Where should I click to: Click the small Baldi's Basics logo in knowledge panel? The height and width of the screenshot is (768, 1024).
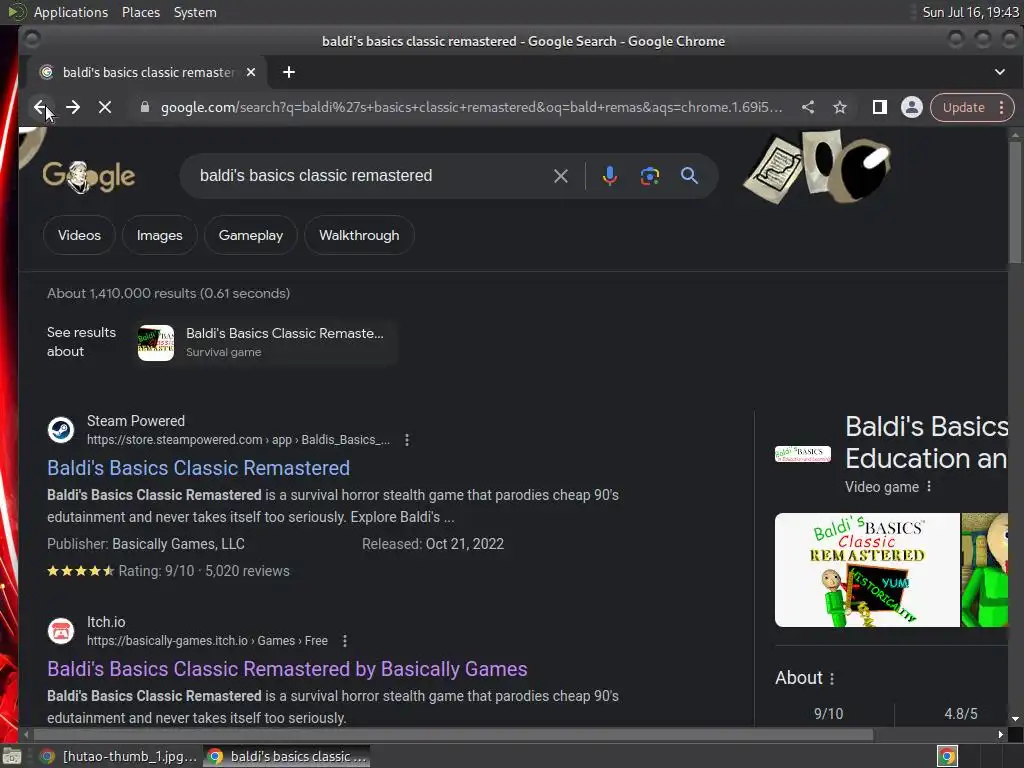(x=803, y=454)
